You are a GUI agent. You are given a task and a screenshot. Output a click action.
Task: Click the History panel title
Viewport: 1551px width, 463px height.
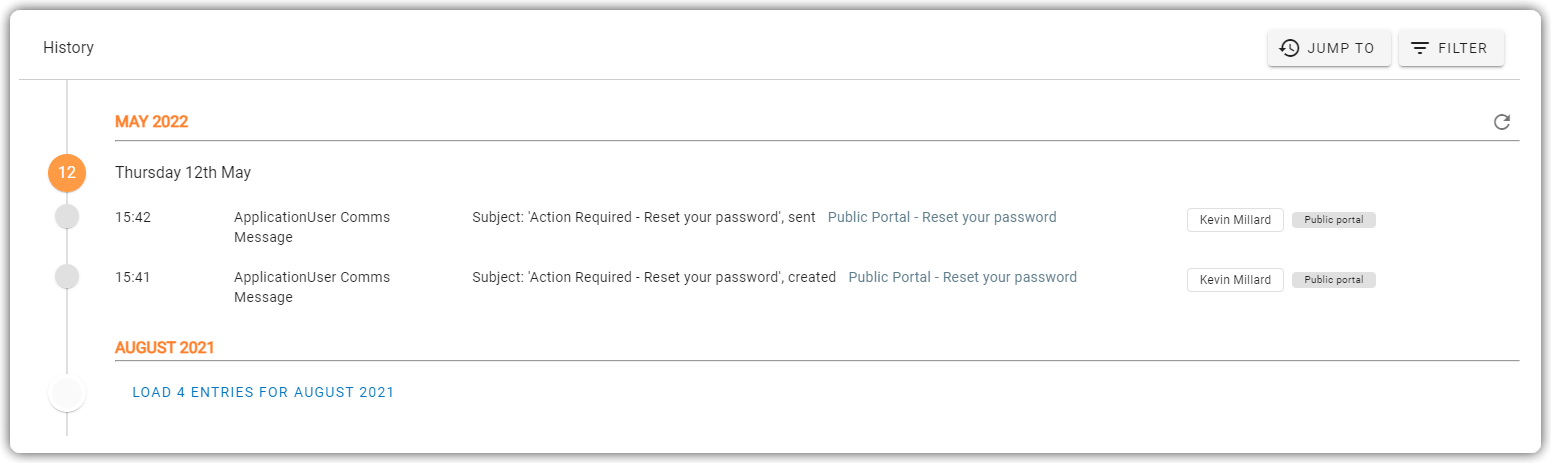pos(68,48)
